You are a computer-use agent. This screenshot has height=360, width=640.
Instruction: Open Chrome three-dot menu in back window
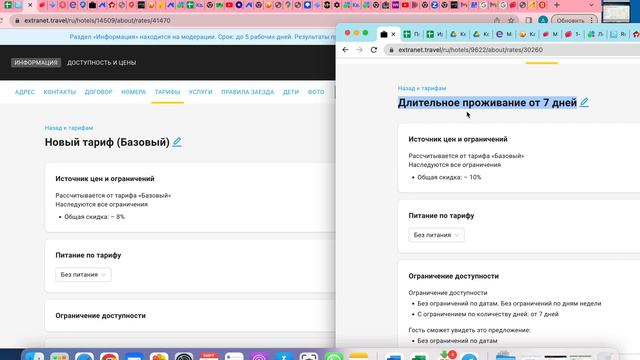[591, 20]
